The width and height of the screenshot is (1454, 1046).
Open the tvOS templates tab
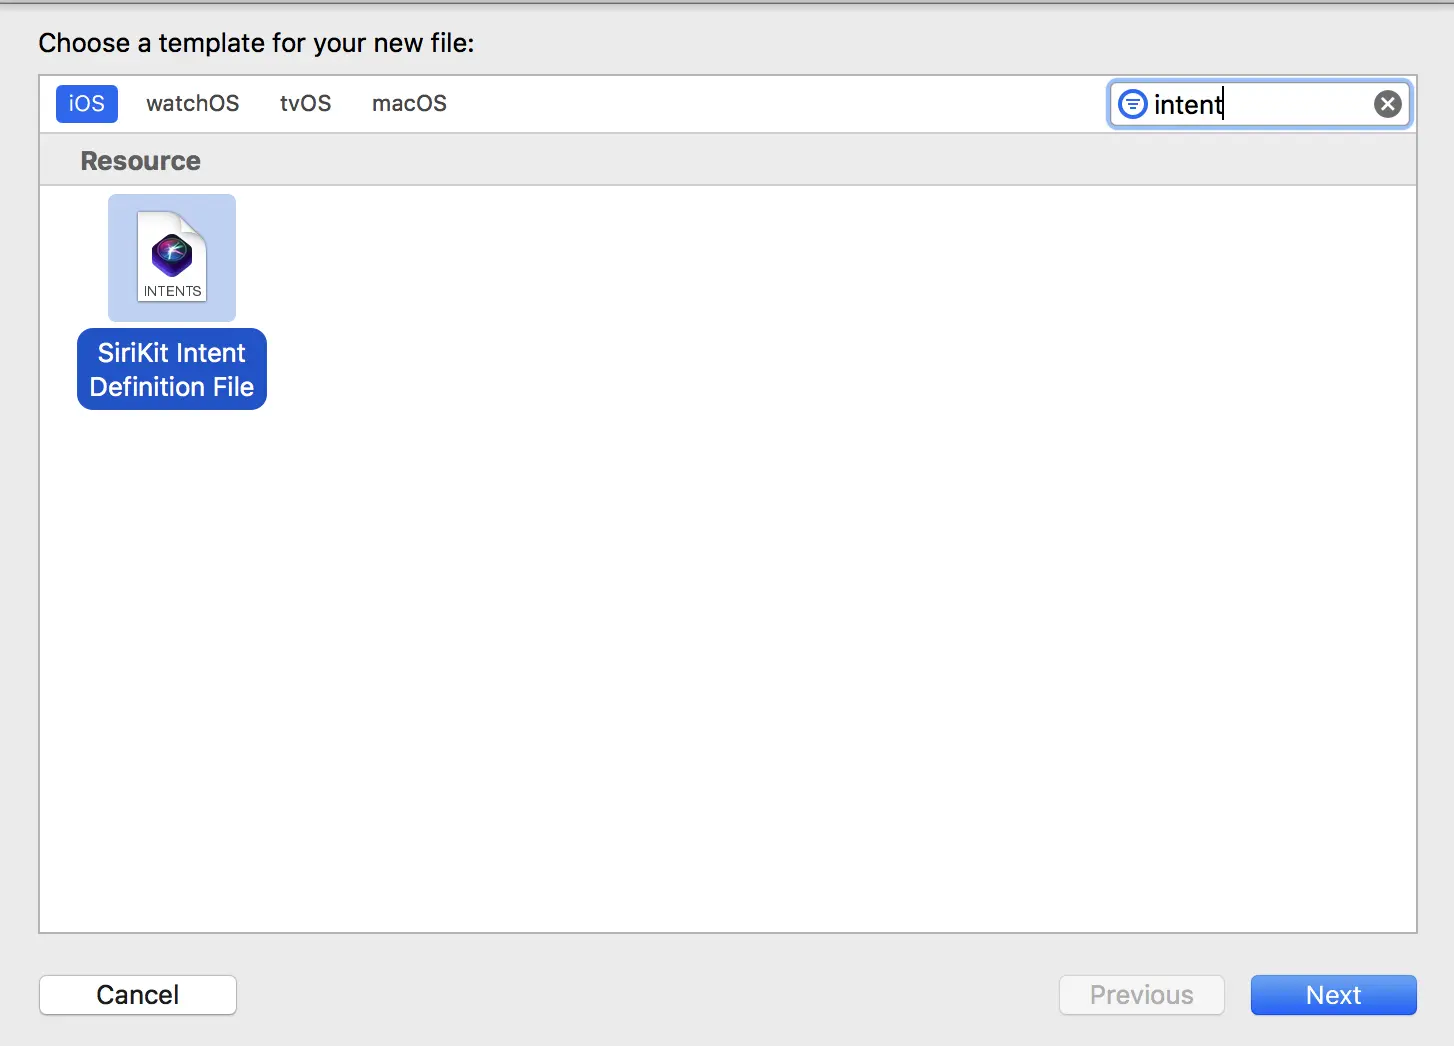point(305,104)
